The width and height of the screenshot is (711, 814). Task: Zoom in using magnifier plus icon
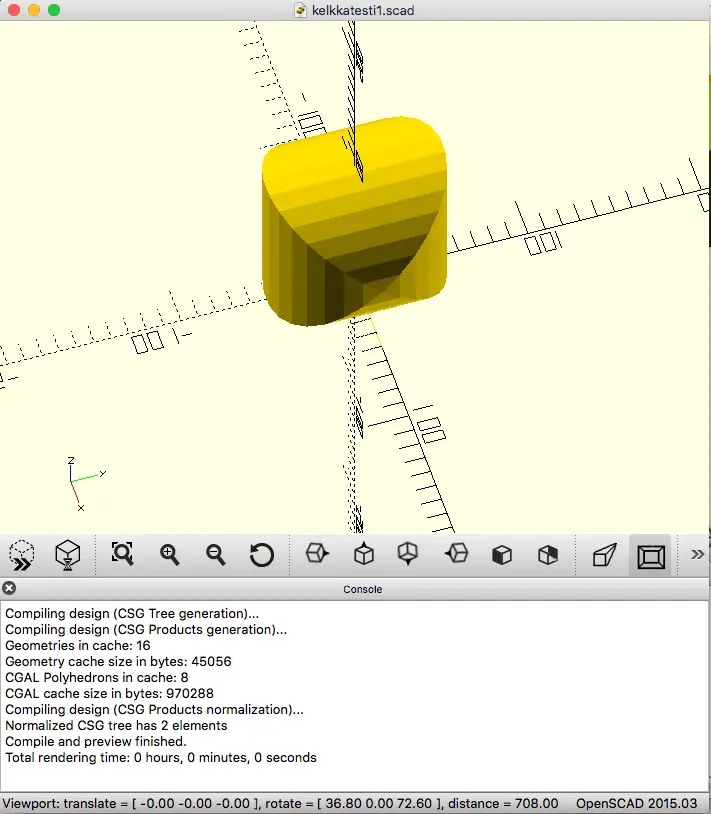click(170, 555)
